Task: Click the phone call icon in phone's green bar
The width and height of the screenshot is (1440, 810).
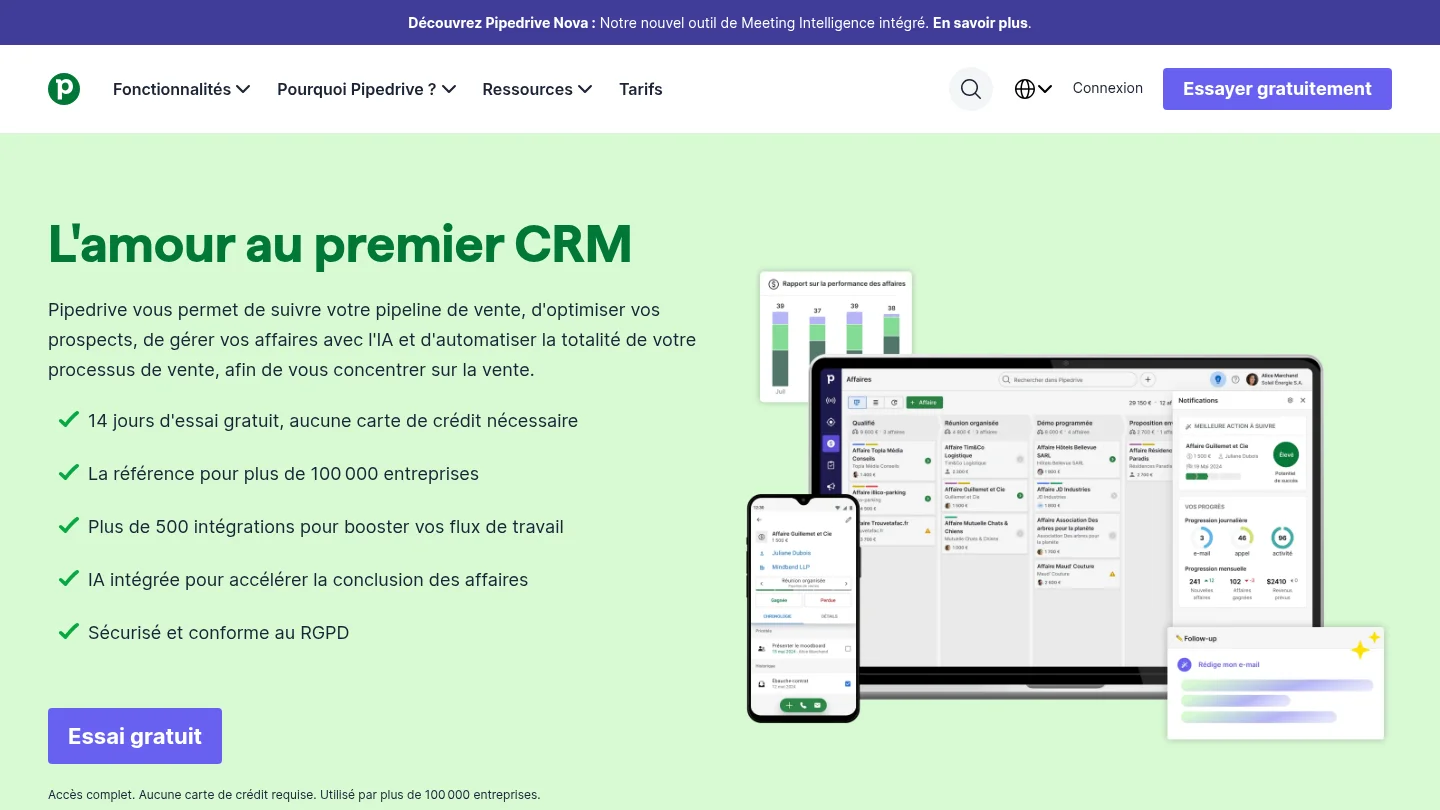Action: [x=803, y=705]
